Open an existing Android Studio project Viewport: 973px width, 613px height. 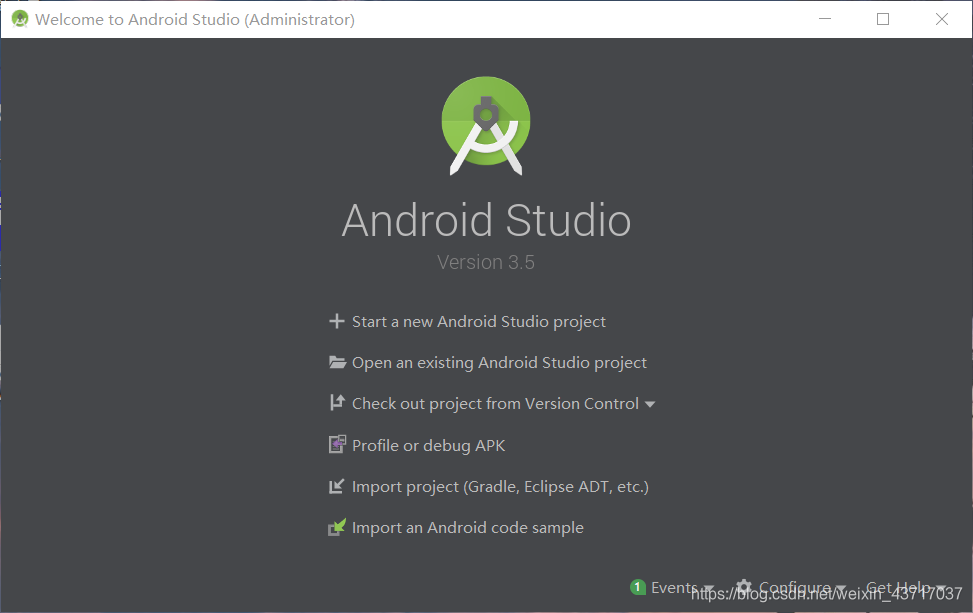click(499, 362)
